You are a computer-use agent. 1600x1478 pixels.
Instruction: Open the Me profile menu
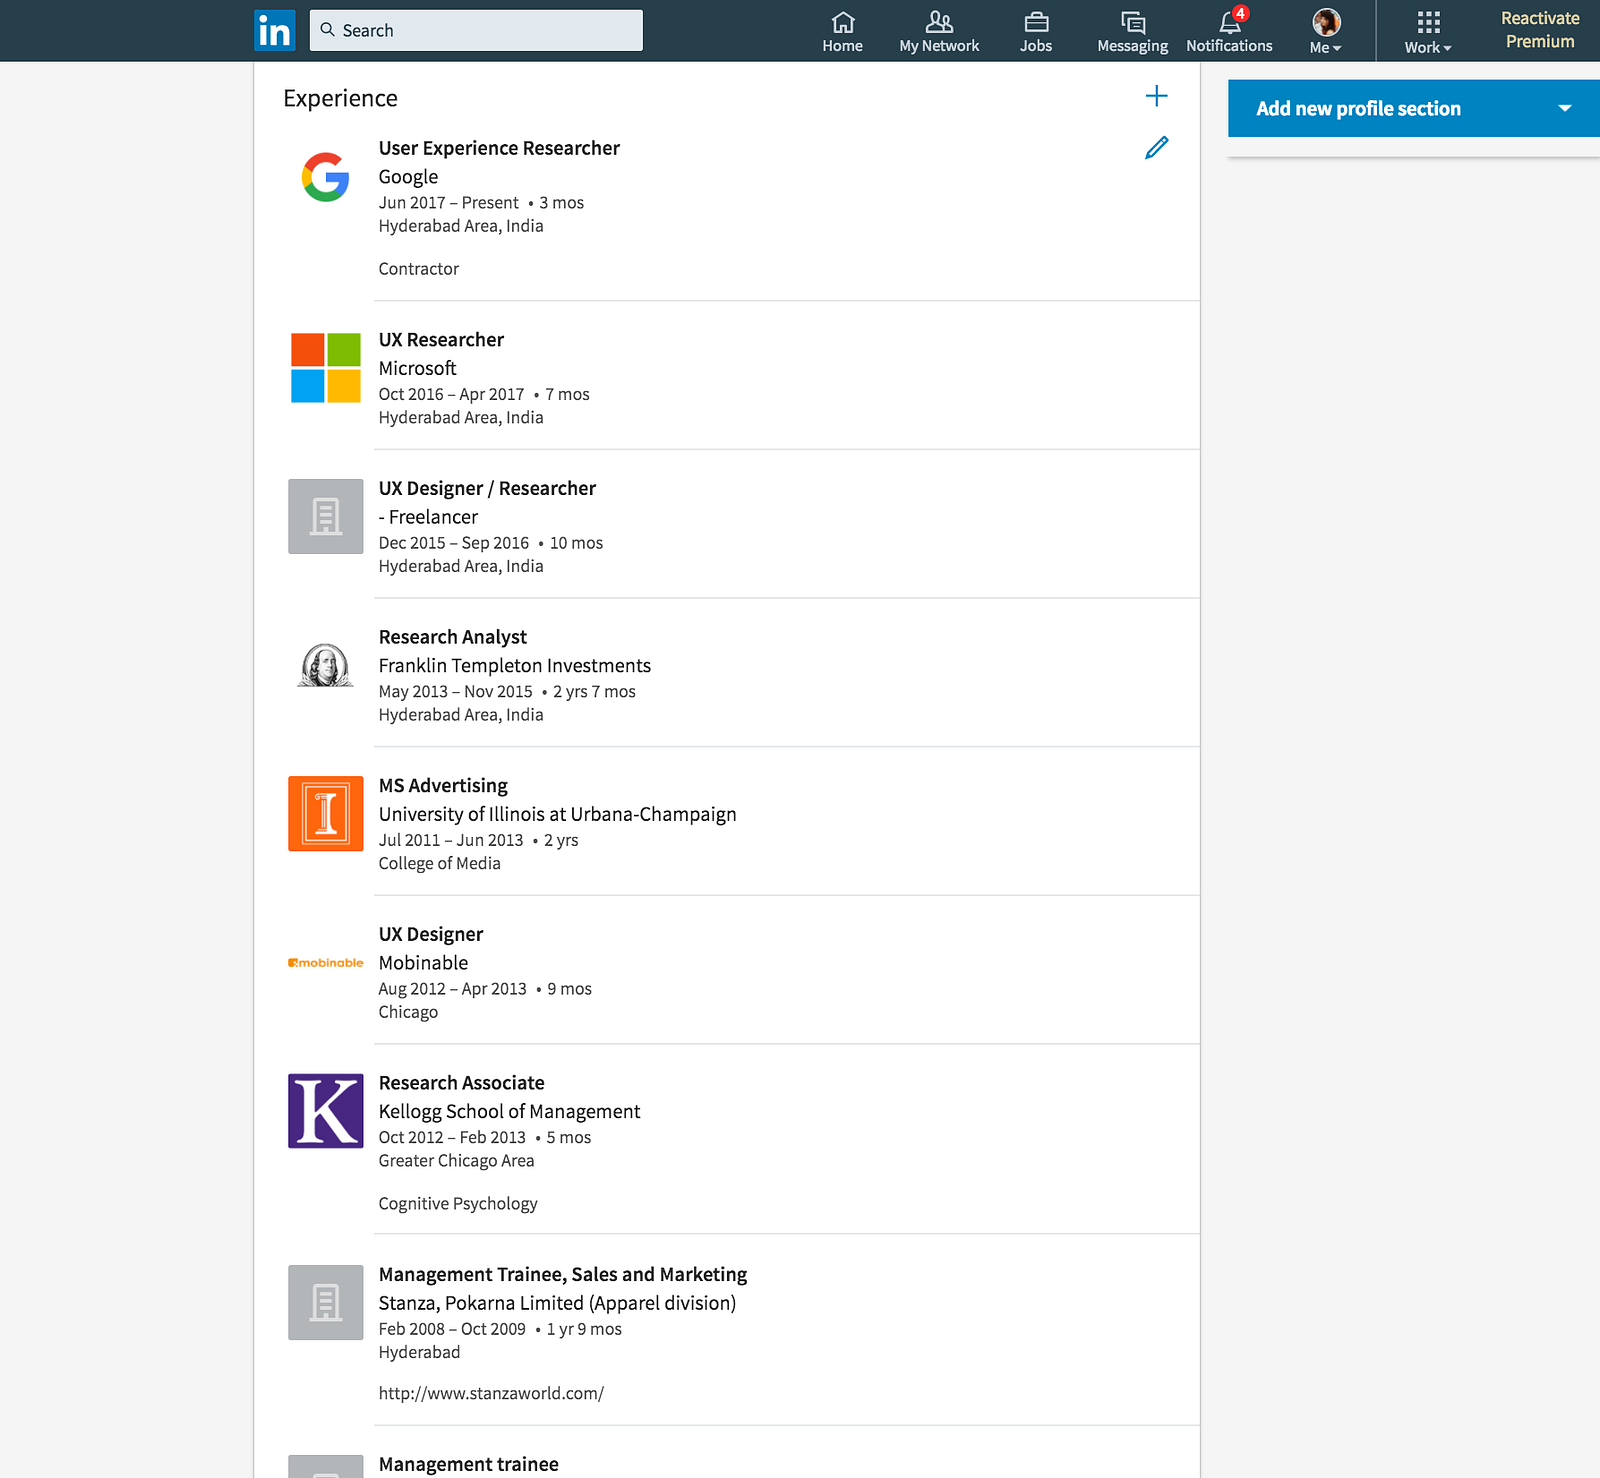click(1326, 31)
